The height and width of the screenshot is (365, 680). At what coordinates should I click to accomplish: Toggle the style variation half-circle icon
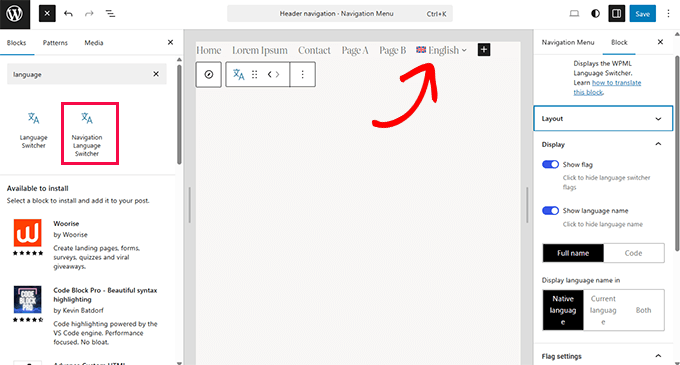[595, 14]
